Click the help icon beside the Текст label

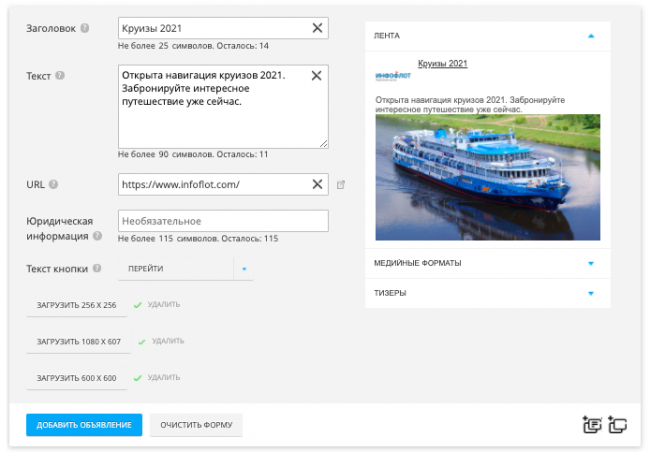click(x=60, y=76)
